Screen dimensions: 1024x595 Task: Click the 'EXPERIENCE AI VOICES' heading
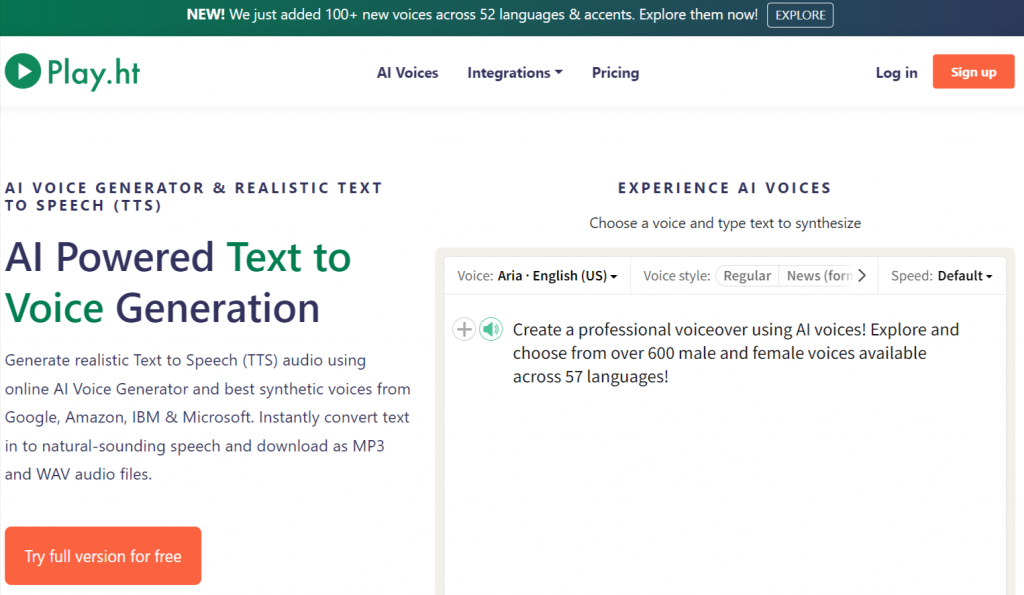click(725, 188)
